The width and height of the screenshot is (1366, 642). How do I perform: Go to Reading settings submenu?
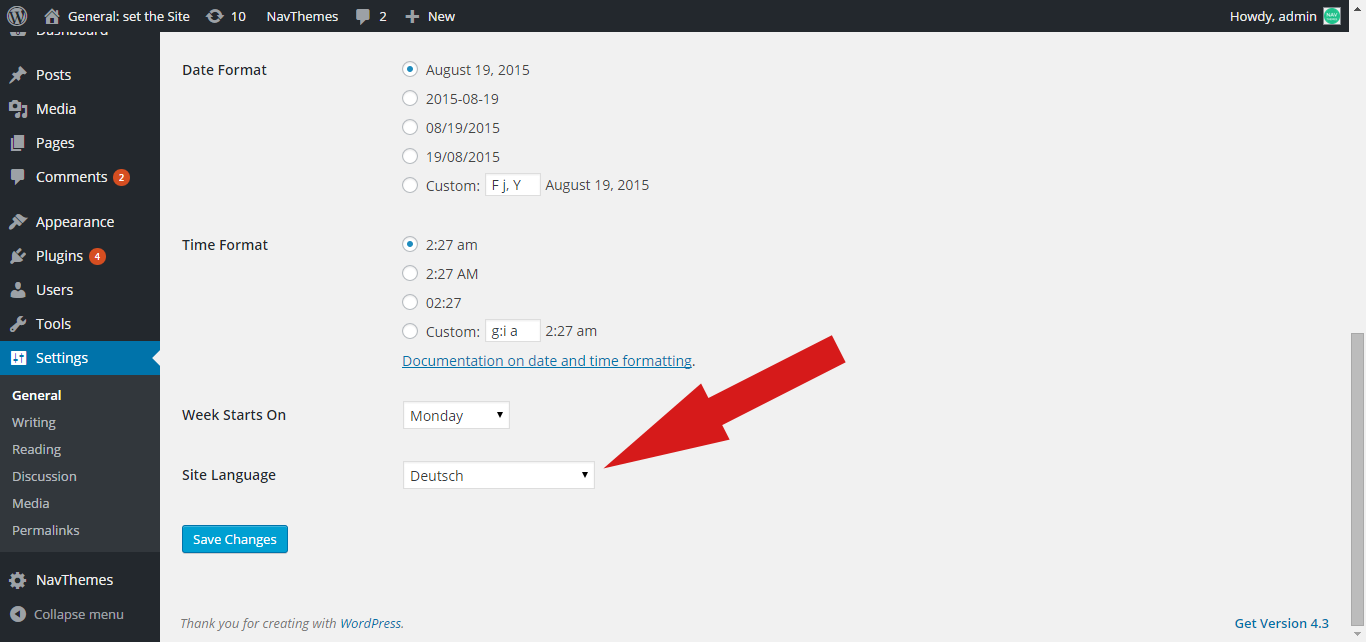tap(36, 449)
